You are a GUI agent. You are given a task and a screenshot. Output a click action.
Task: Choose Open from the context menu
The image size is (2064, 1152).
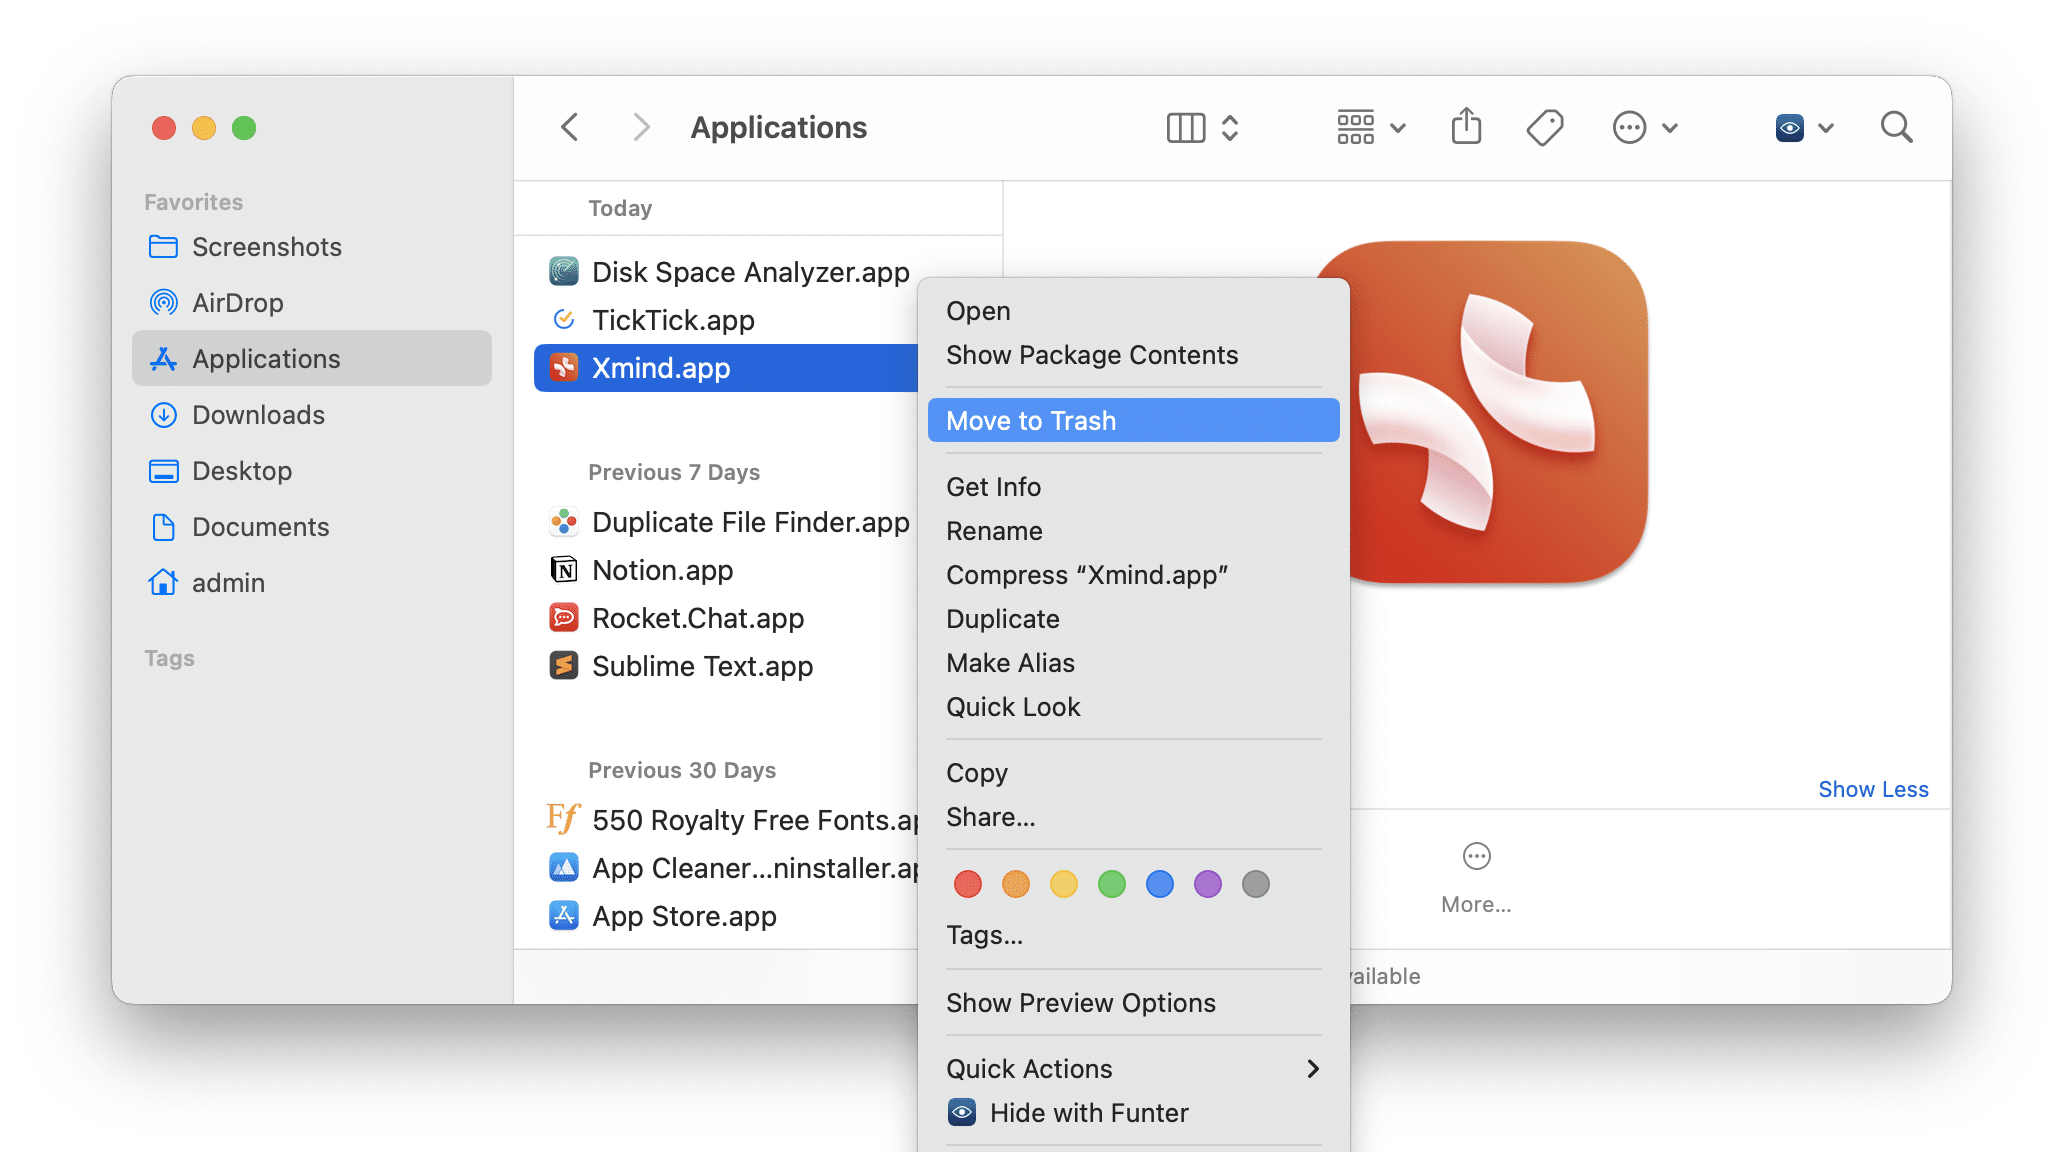pyautogui.click(x=1133, y=311)
